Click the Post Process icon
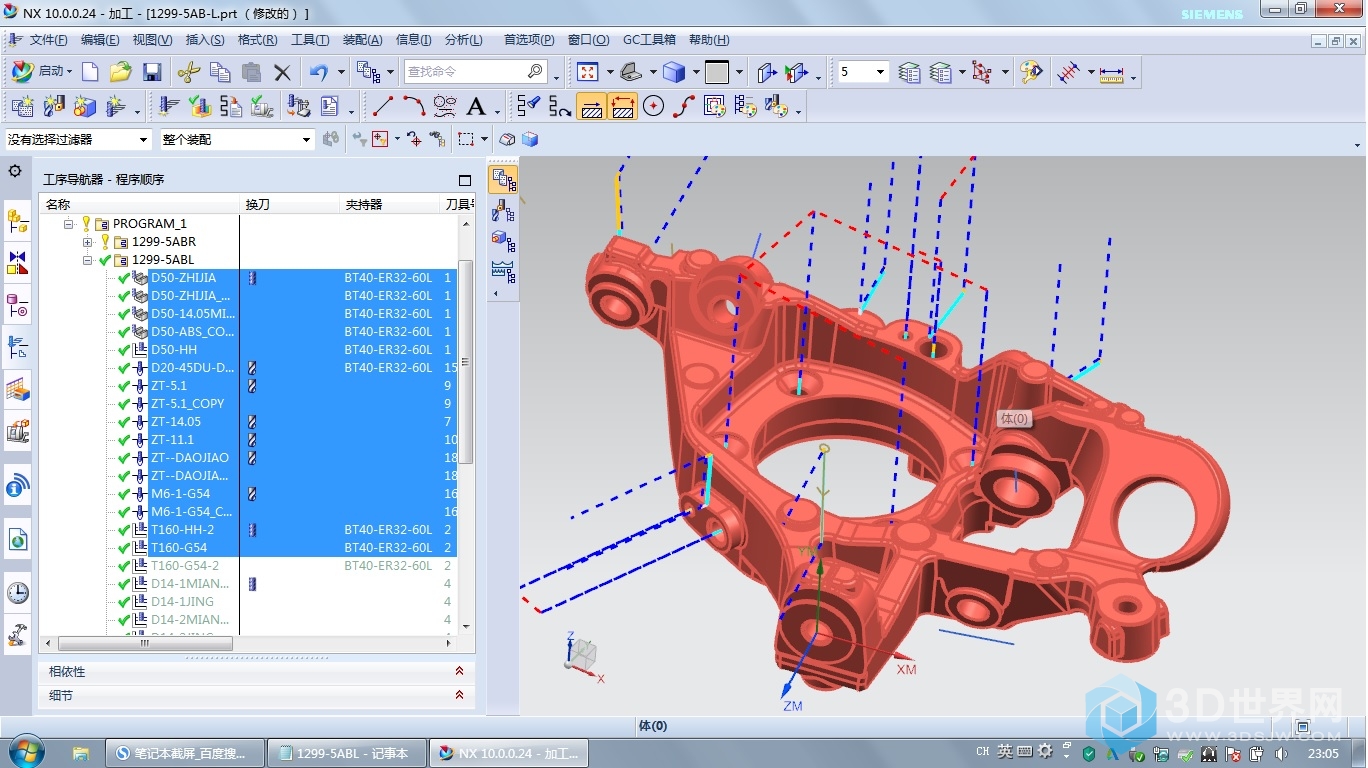Screen dimensions: 1368x768 coord(298,106)
